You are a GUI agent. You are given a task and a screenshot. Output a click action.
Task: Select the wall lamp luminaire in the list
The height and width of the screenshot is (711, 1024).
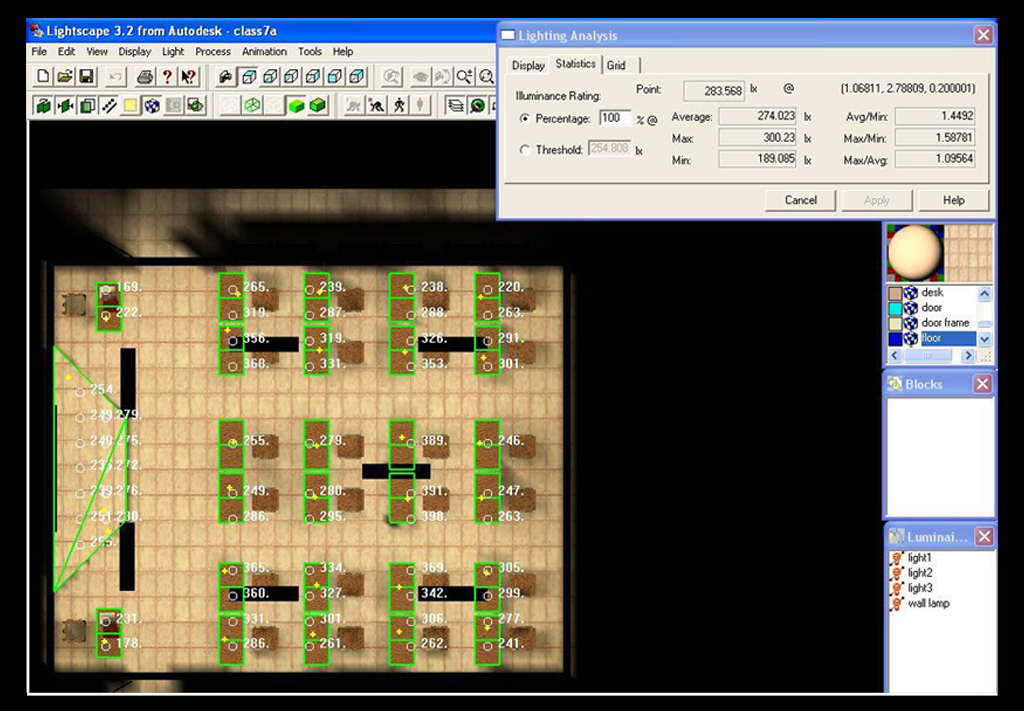pos(928,603)
